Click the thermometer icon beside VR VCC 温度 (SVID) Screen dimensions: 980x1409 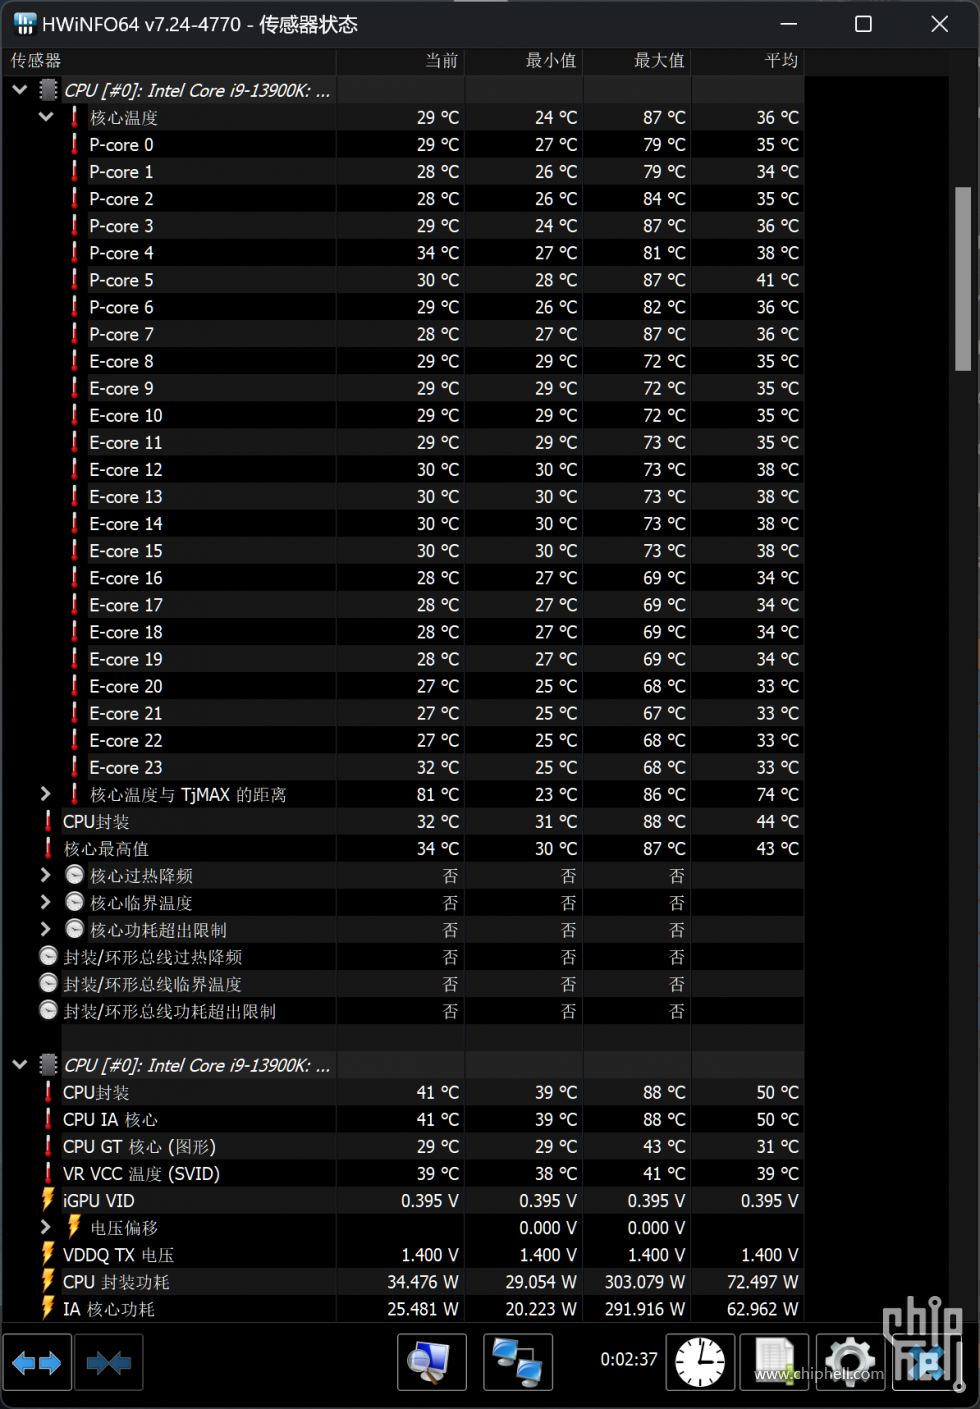click(48, 1173)
